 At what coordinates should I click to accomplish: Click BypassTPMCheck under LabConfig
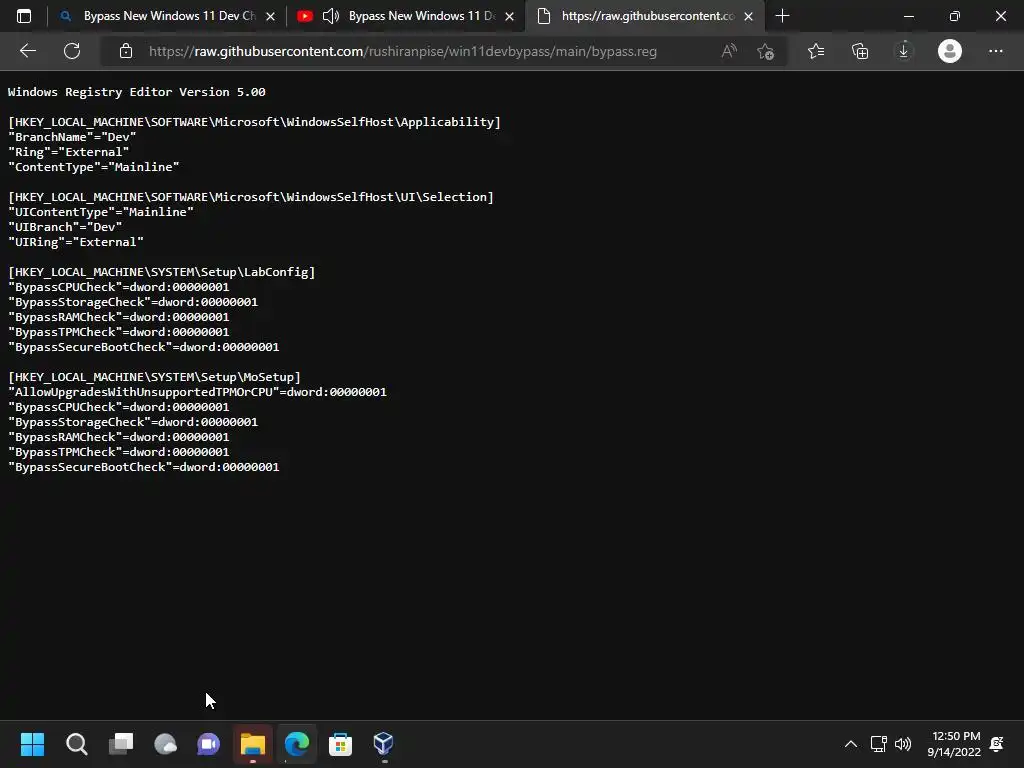118,332
